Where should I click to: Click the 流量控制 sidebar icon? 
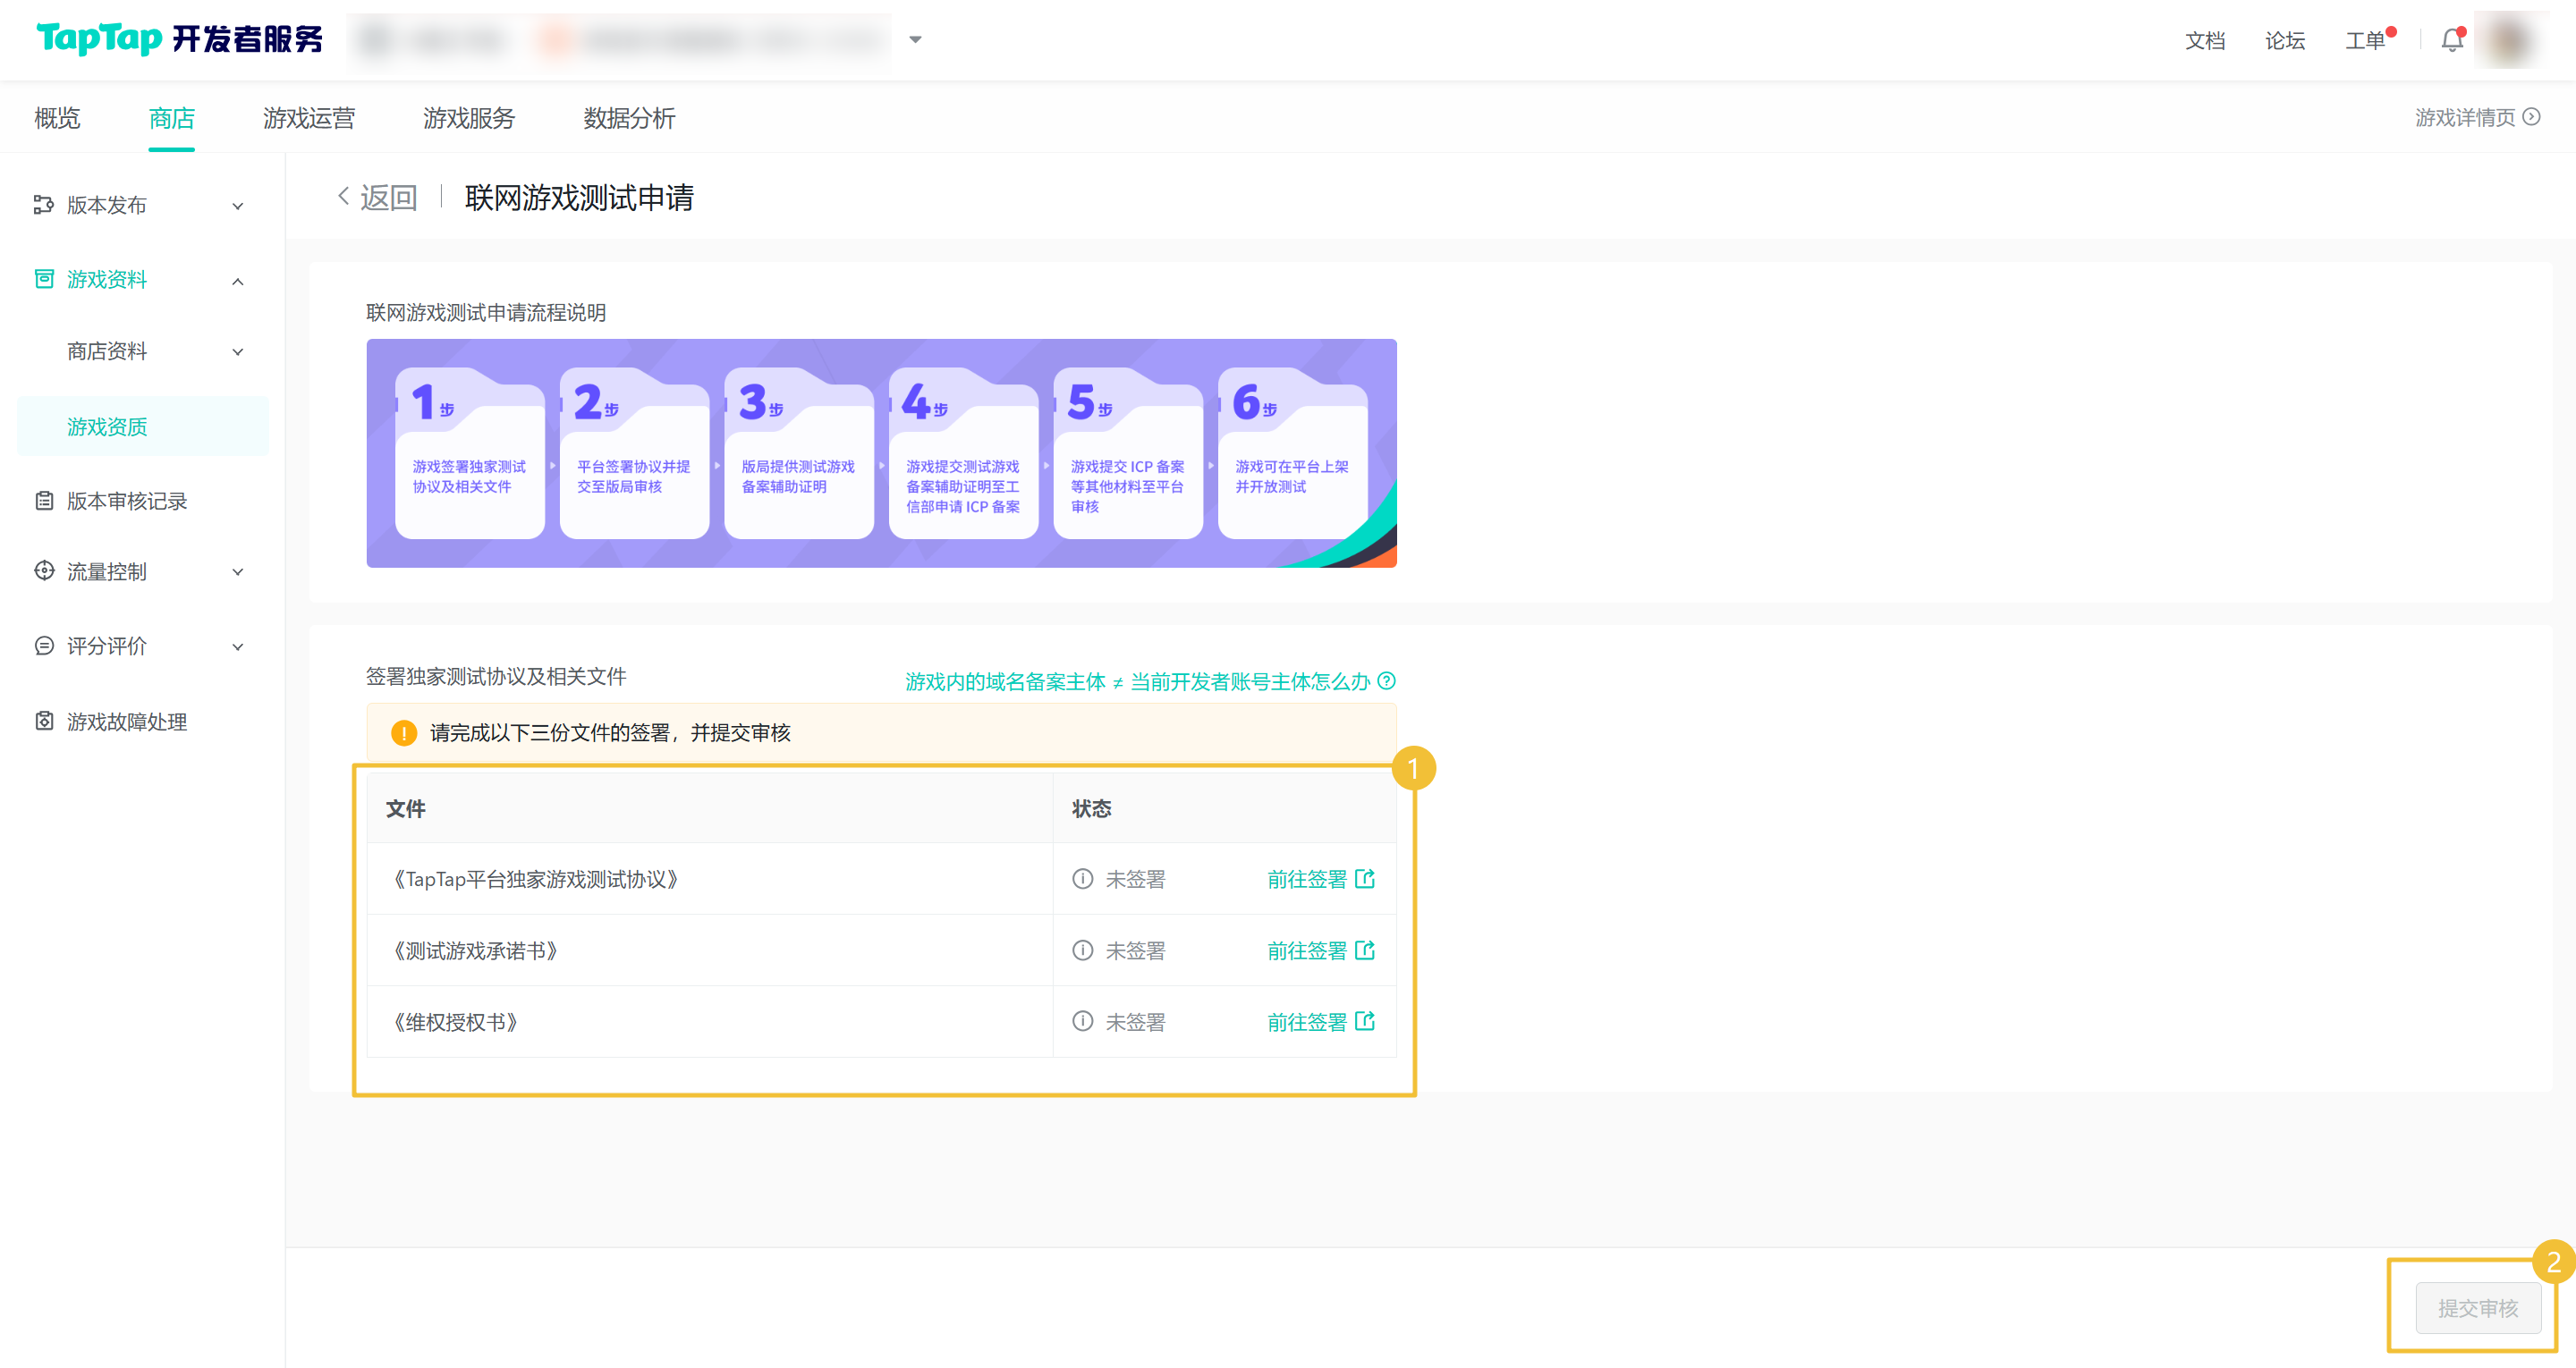44,571
